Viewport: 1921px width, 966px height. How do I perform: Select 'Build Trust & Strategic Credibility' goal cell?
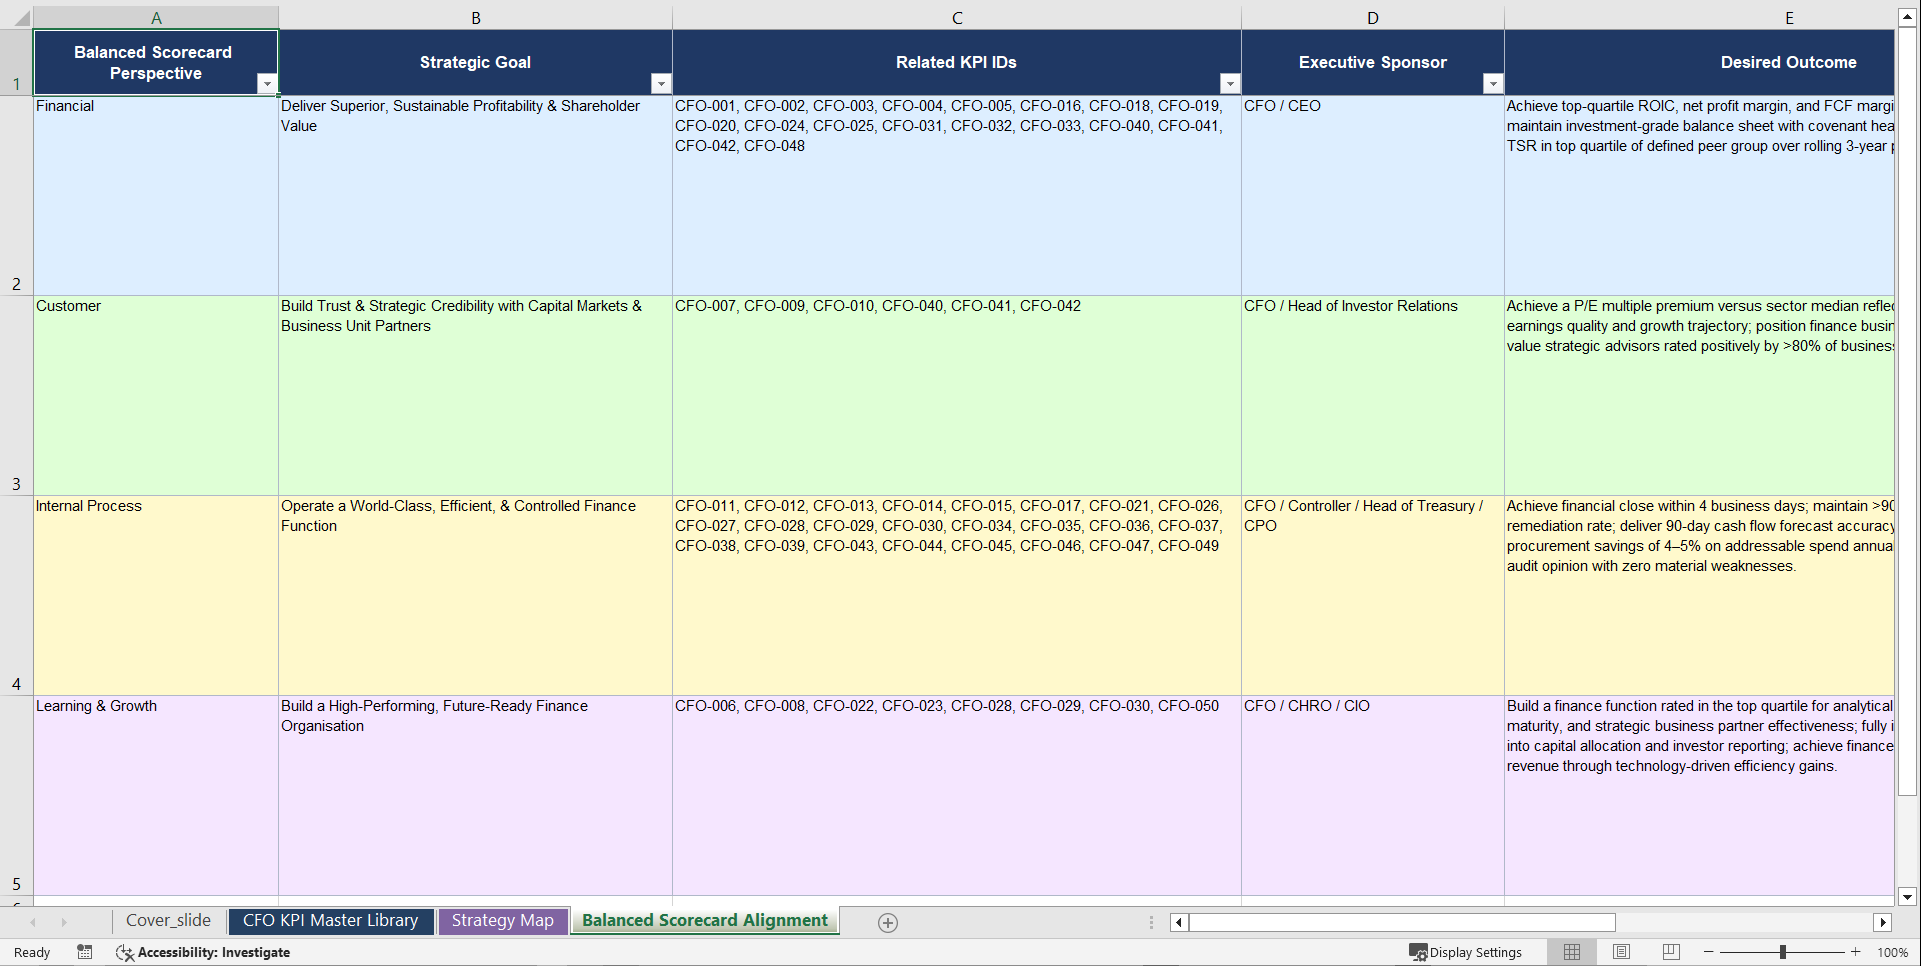[475, 395]
